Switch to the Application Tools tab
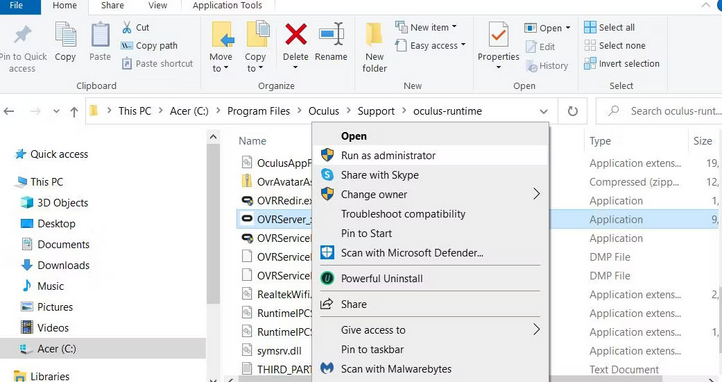 (x=227, y=6)
